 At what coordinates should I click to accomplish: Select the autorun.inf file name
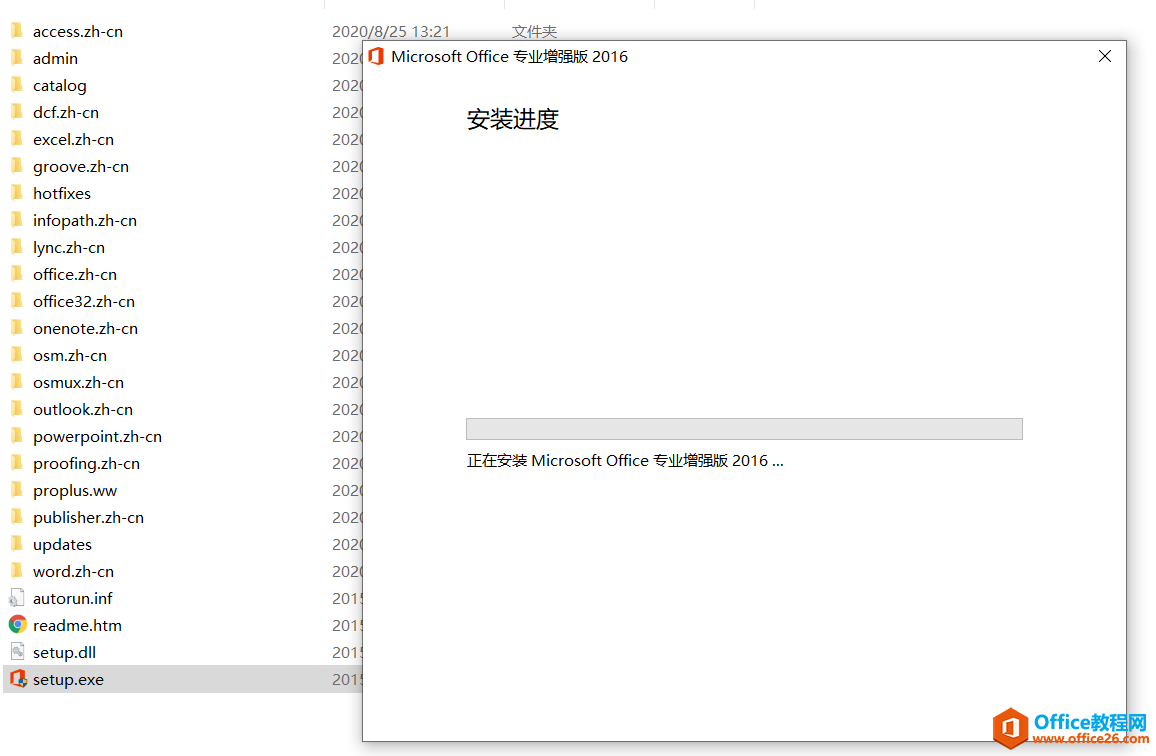point(73,598)
